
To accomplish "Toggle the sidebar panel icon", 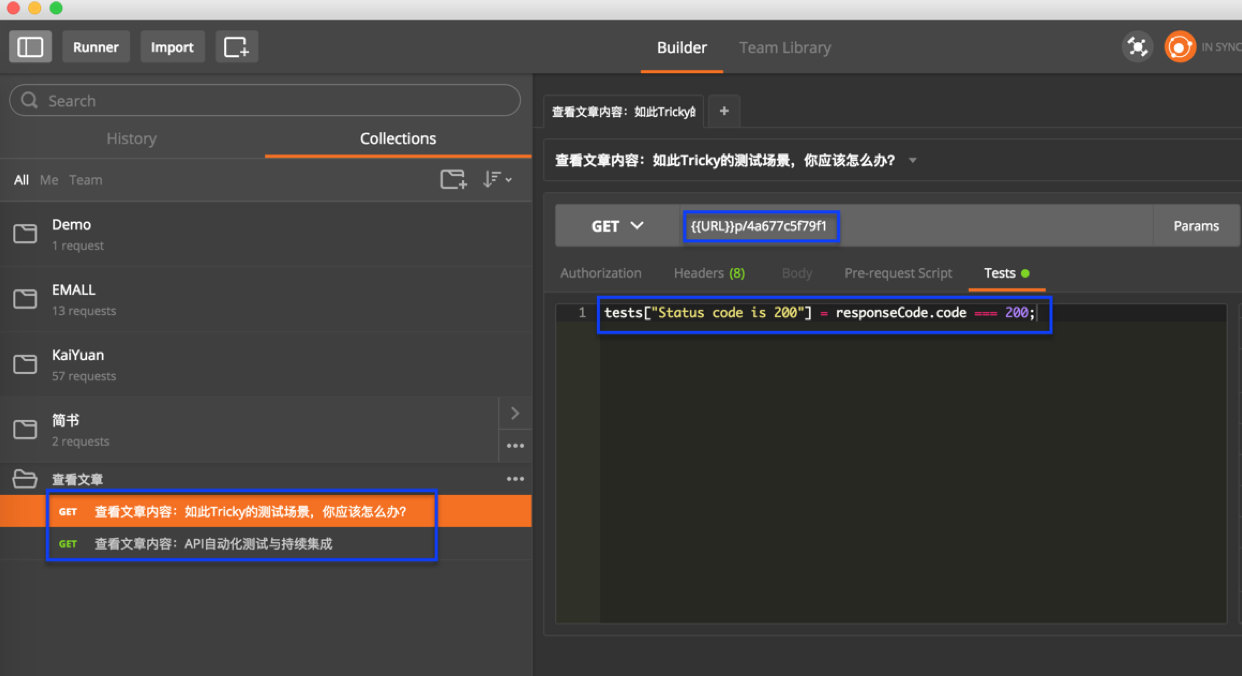I will click(31, 47).
